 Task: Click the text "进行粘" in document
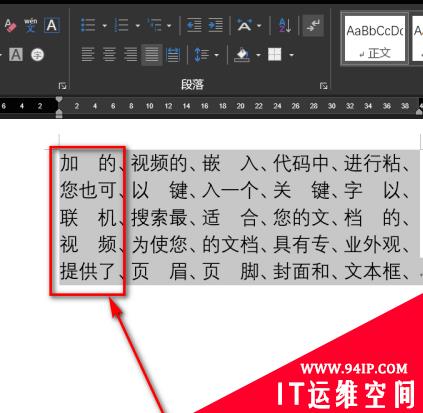click(372, 164)
